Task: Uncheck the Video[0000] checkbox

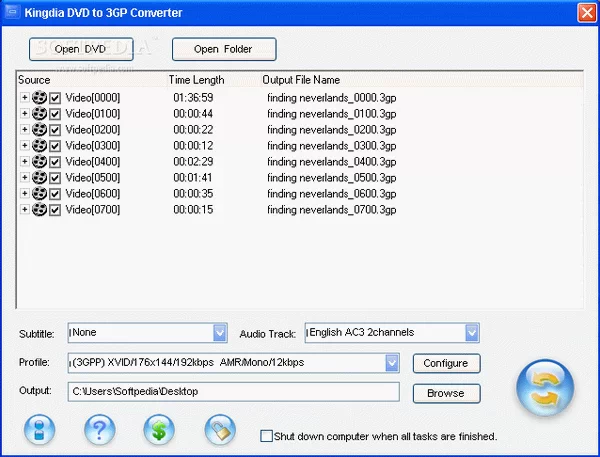Action: pos(55,98)
